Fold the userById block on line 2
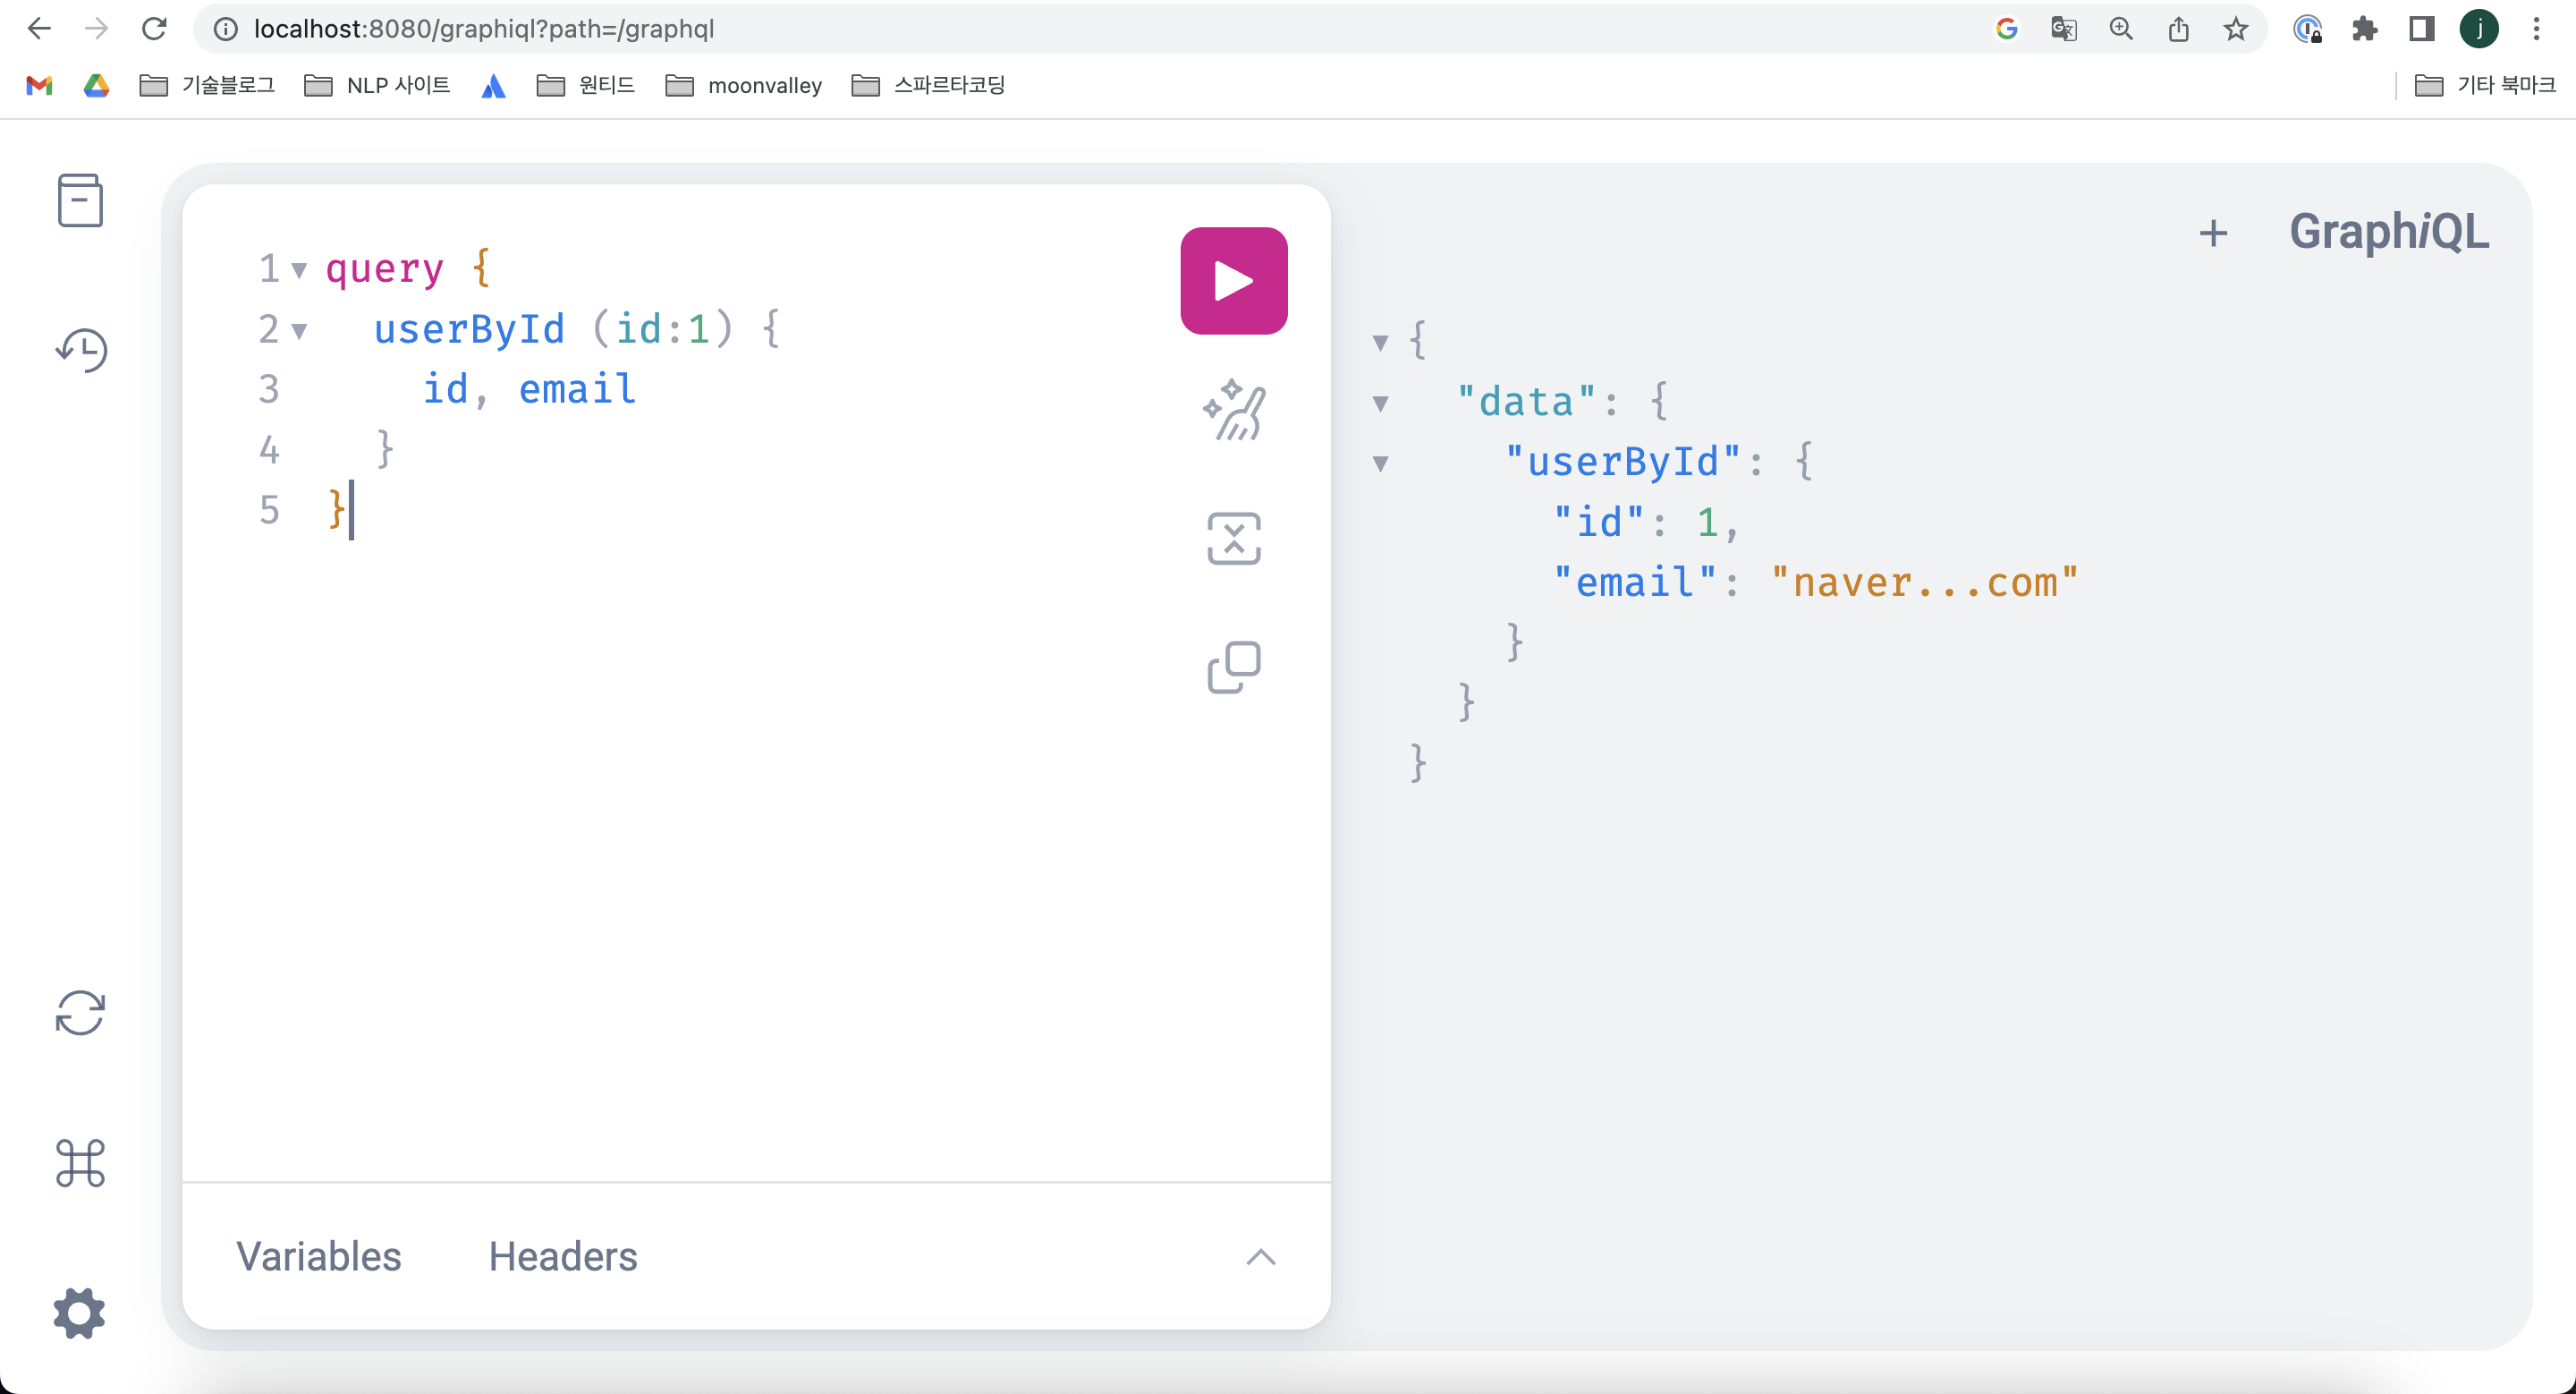Screen dimensions: 2576x1394 (x=299, y=331)
